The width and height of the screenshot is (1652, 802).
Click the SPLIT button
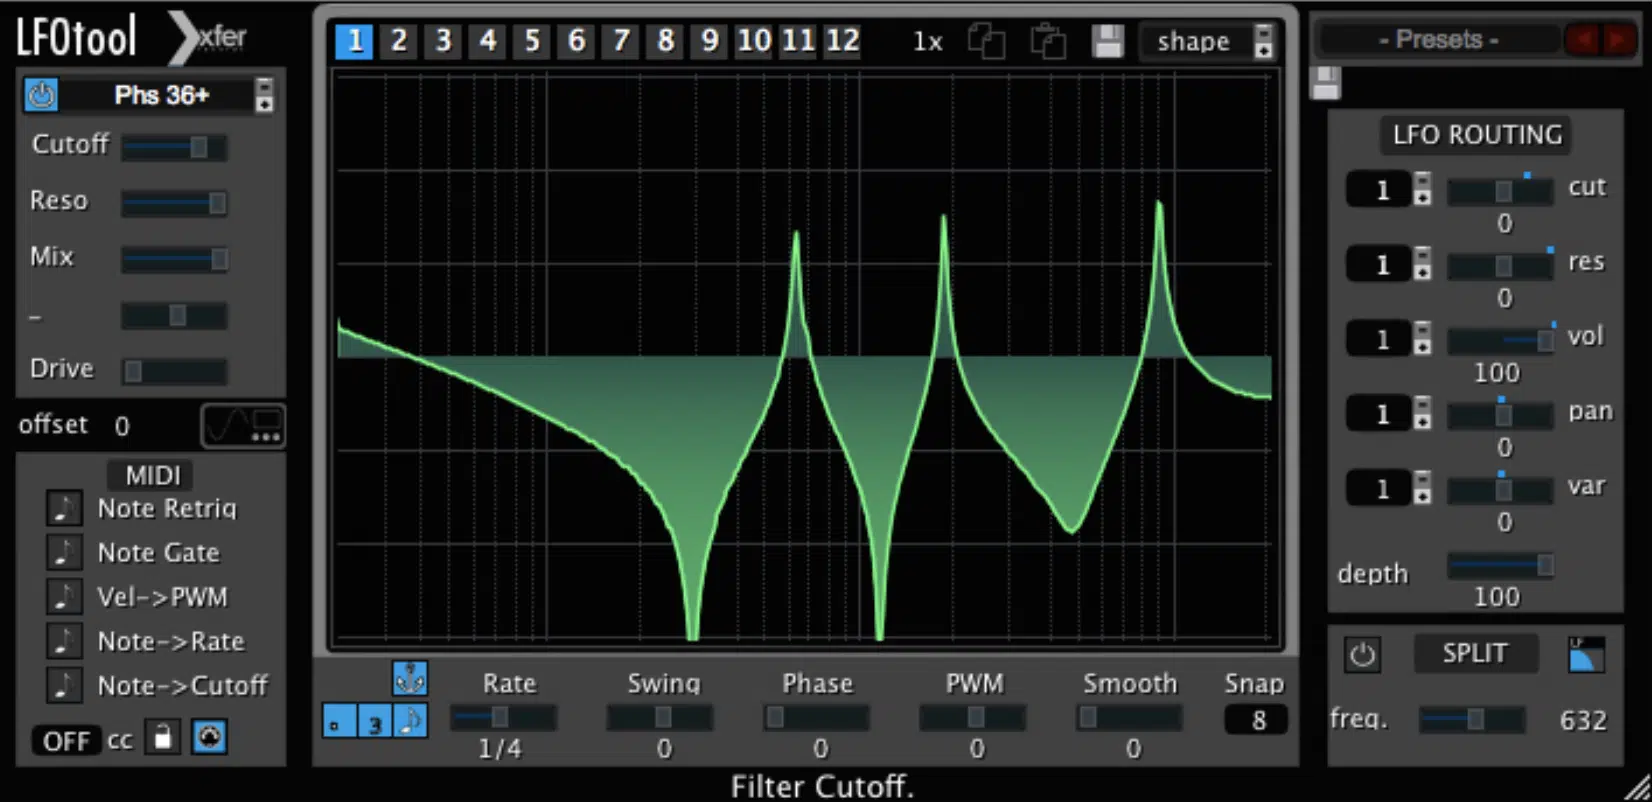point(1475,653)
